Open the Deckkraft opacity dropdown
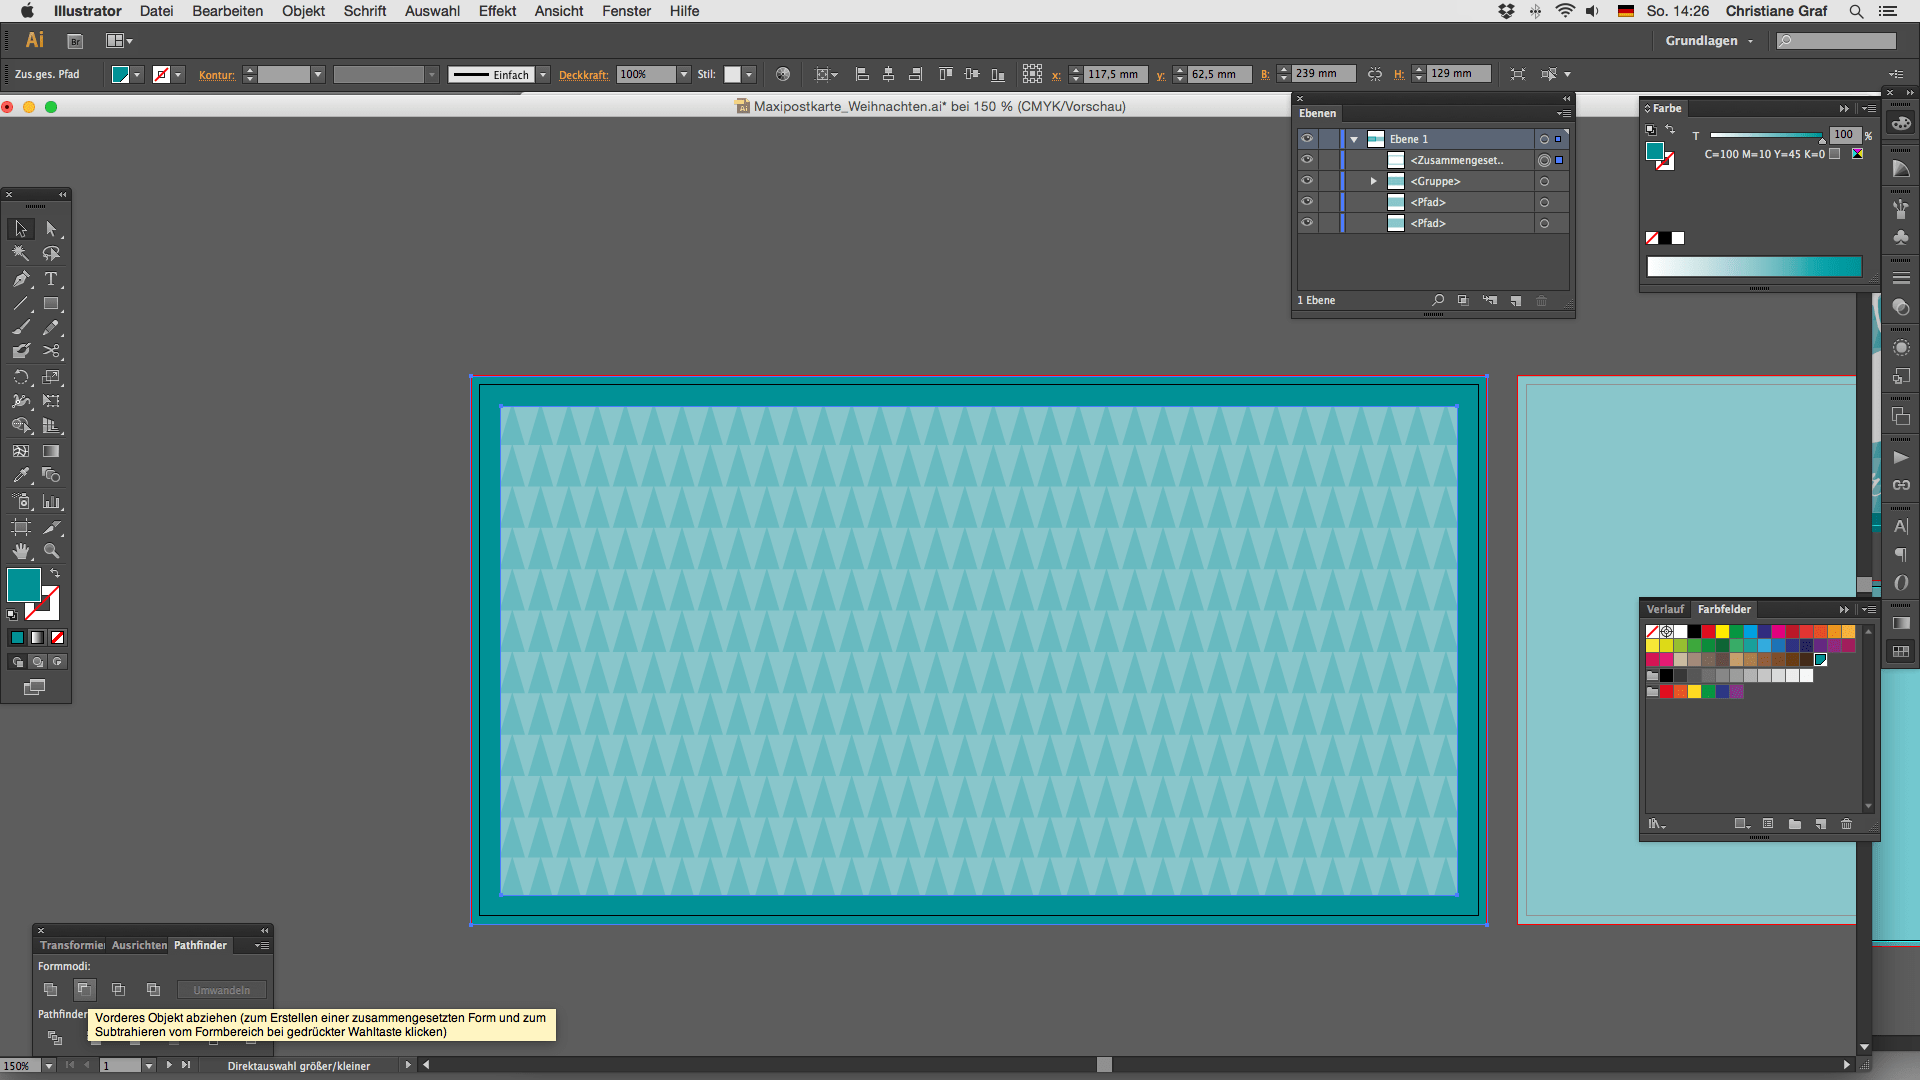The height and width of the screenshot is (1080, 1920). coord(684,74)
